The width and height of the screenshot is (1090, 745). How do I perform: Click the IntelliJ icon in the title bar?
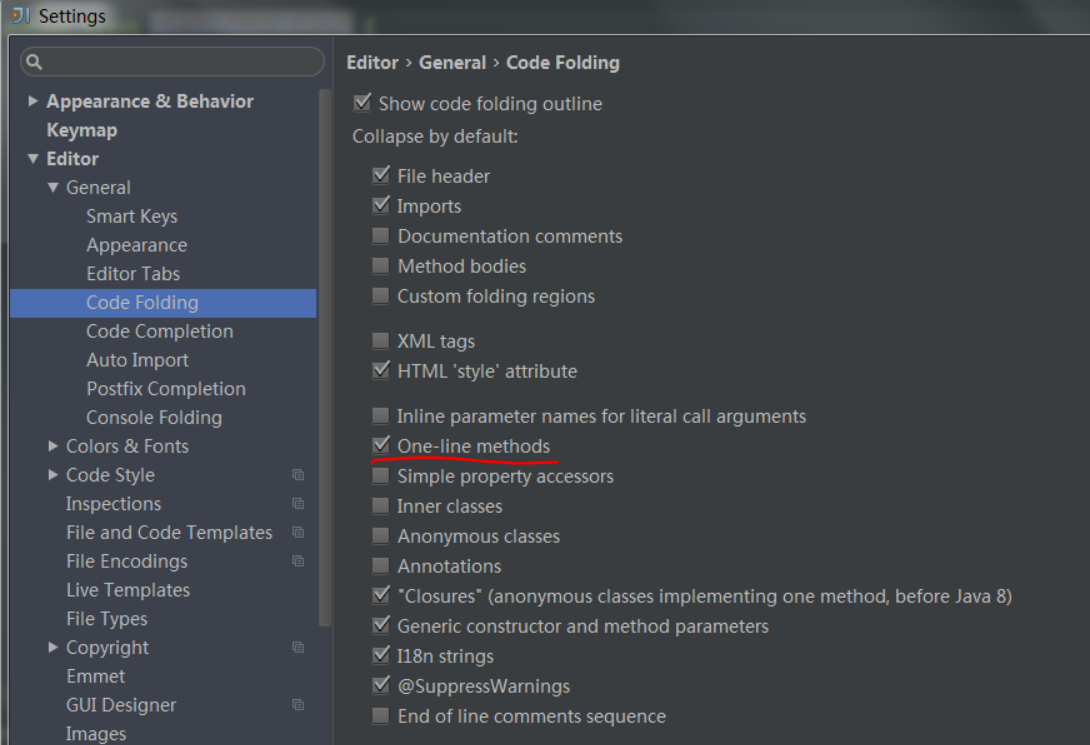[x=20, y=16]
